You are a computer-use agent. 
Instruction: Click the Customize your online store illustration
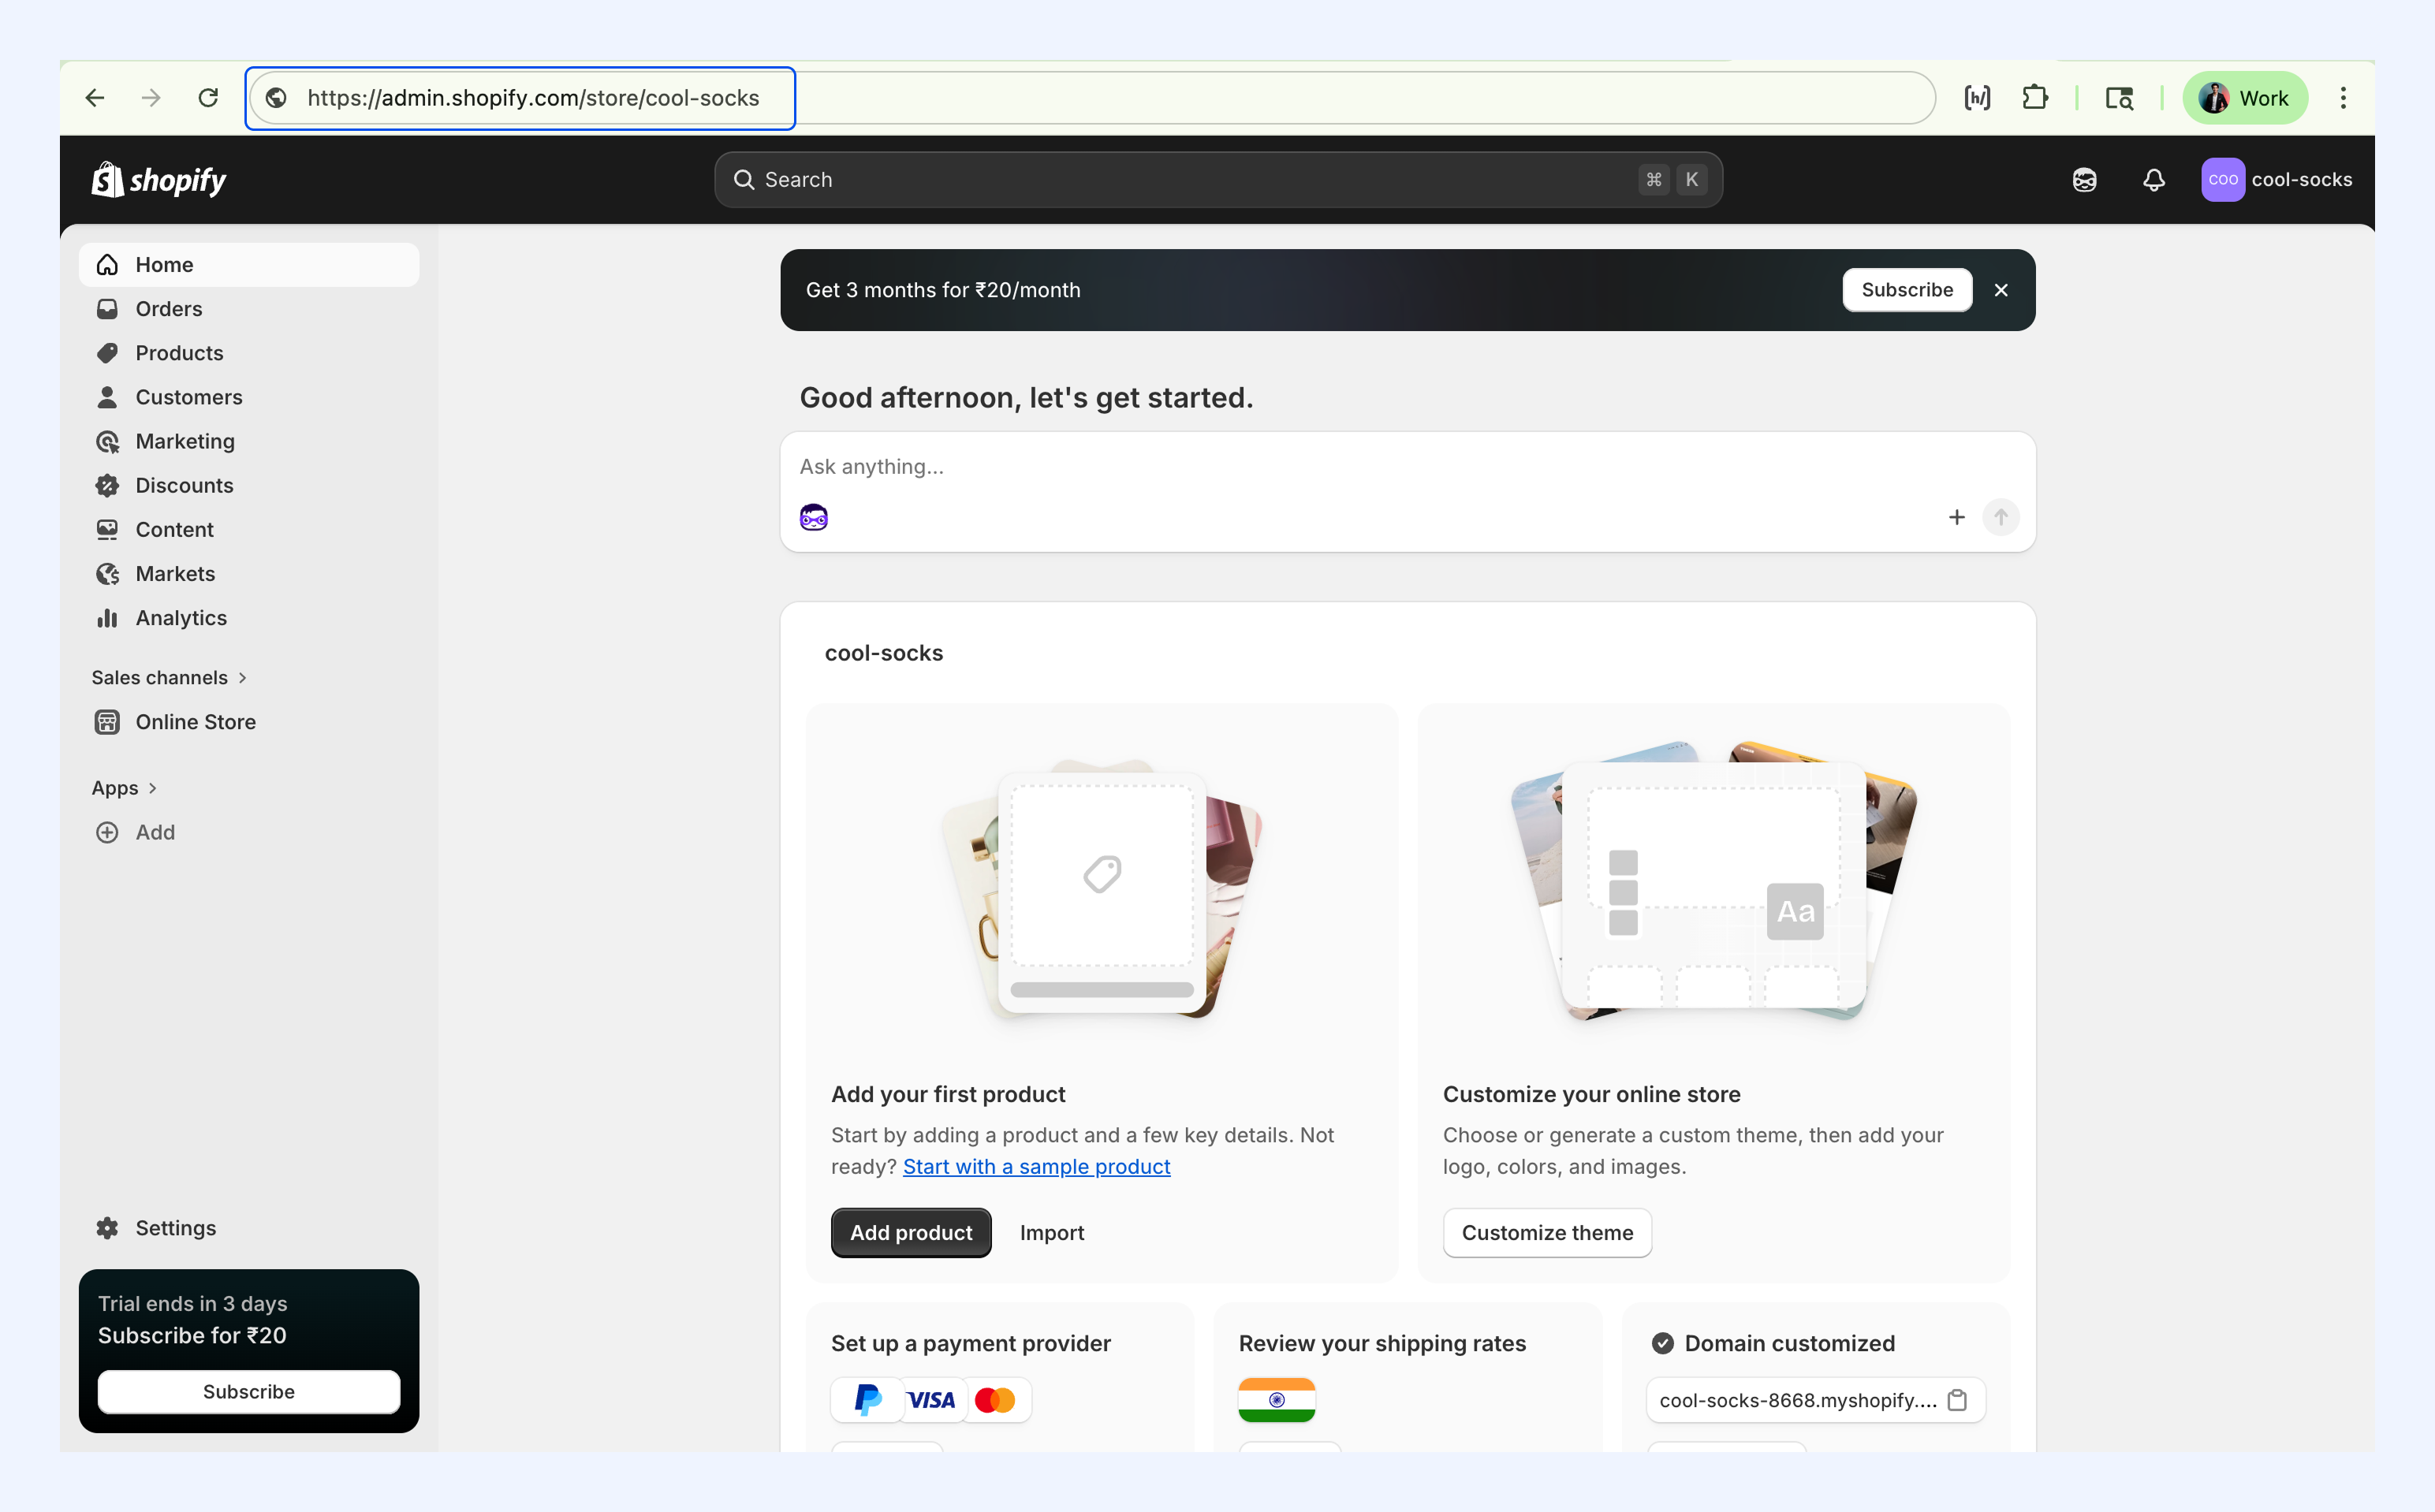1714,881
